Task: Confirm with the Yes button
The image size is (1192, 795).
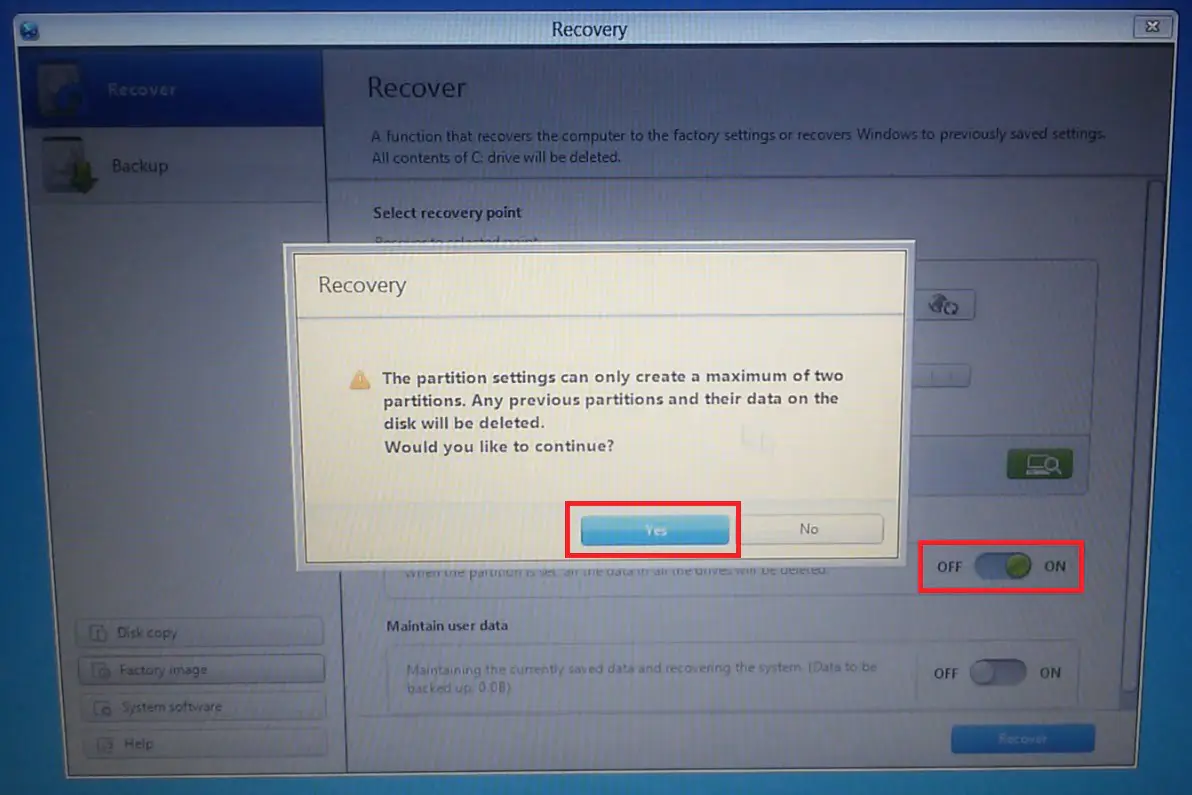Action: click(655, 530)
